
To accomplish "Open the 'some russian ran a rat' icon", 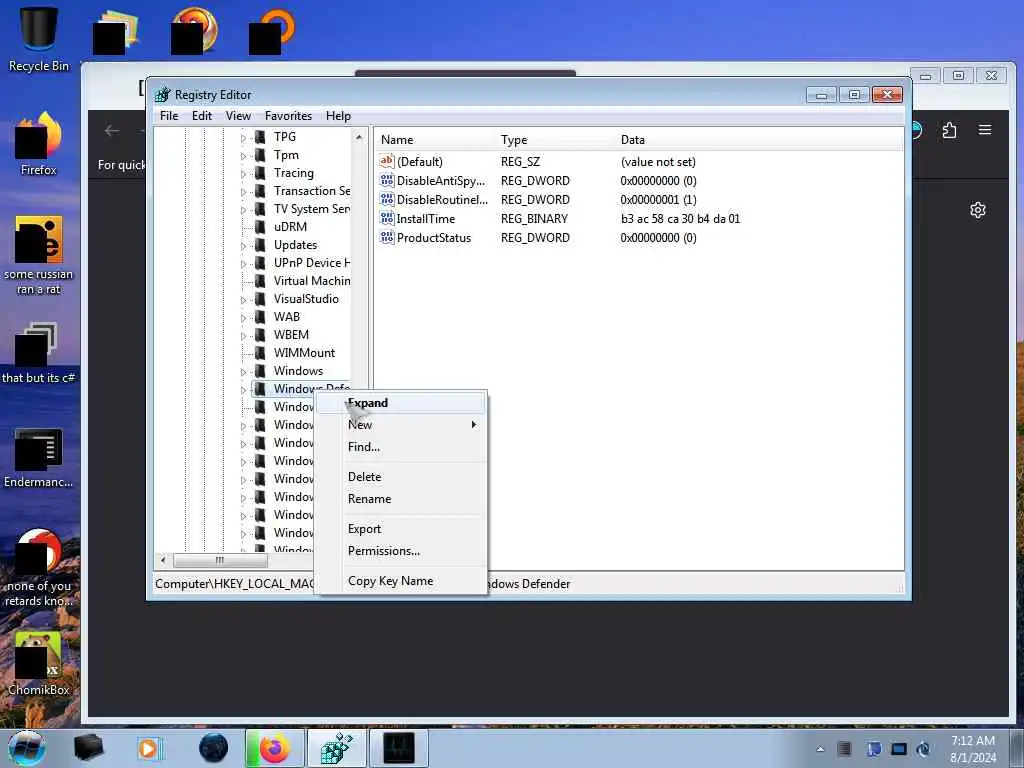I will click(39, 255).
